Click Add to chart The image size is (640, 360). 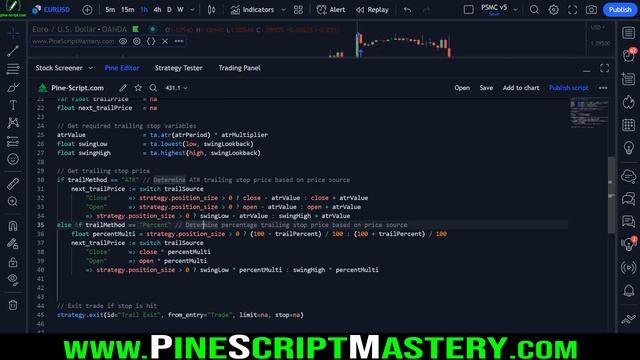(521, 88)
